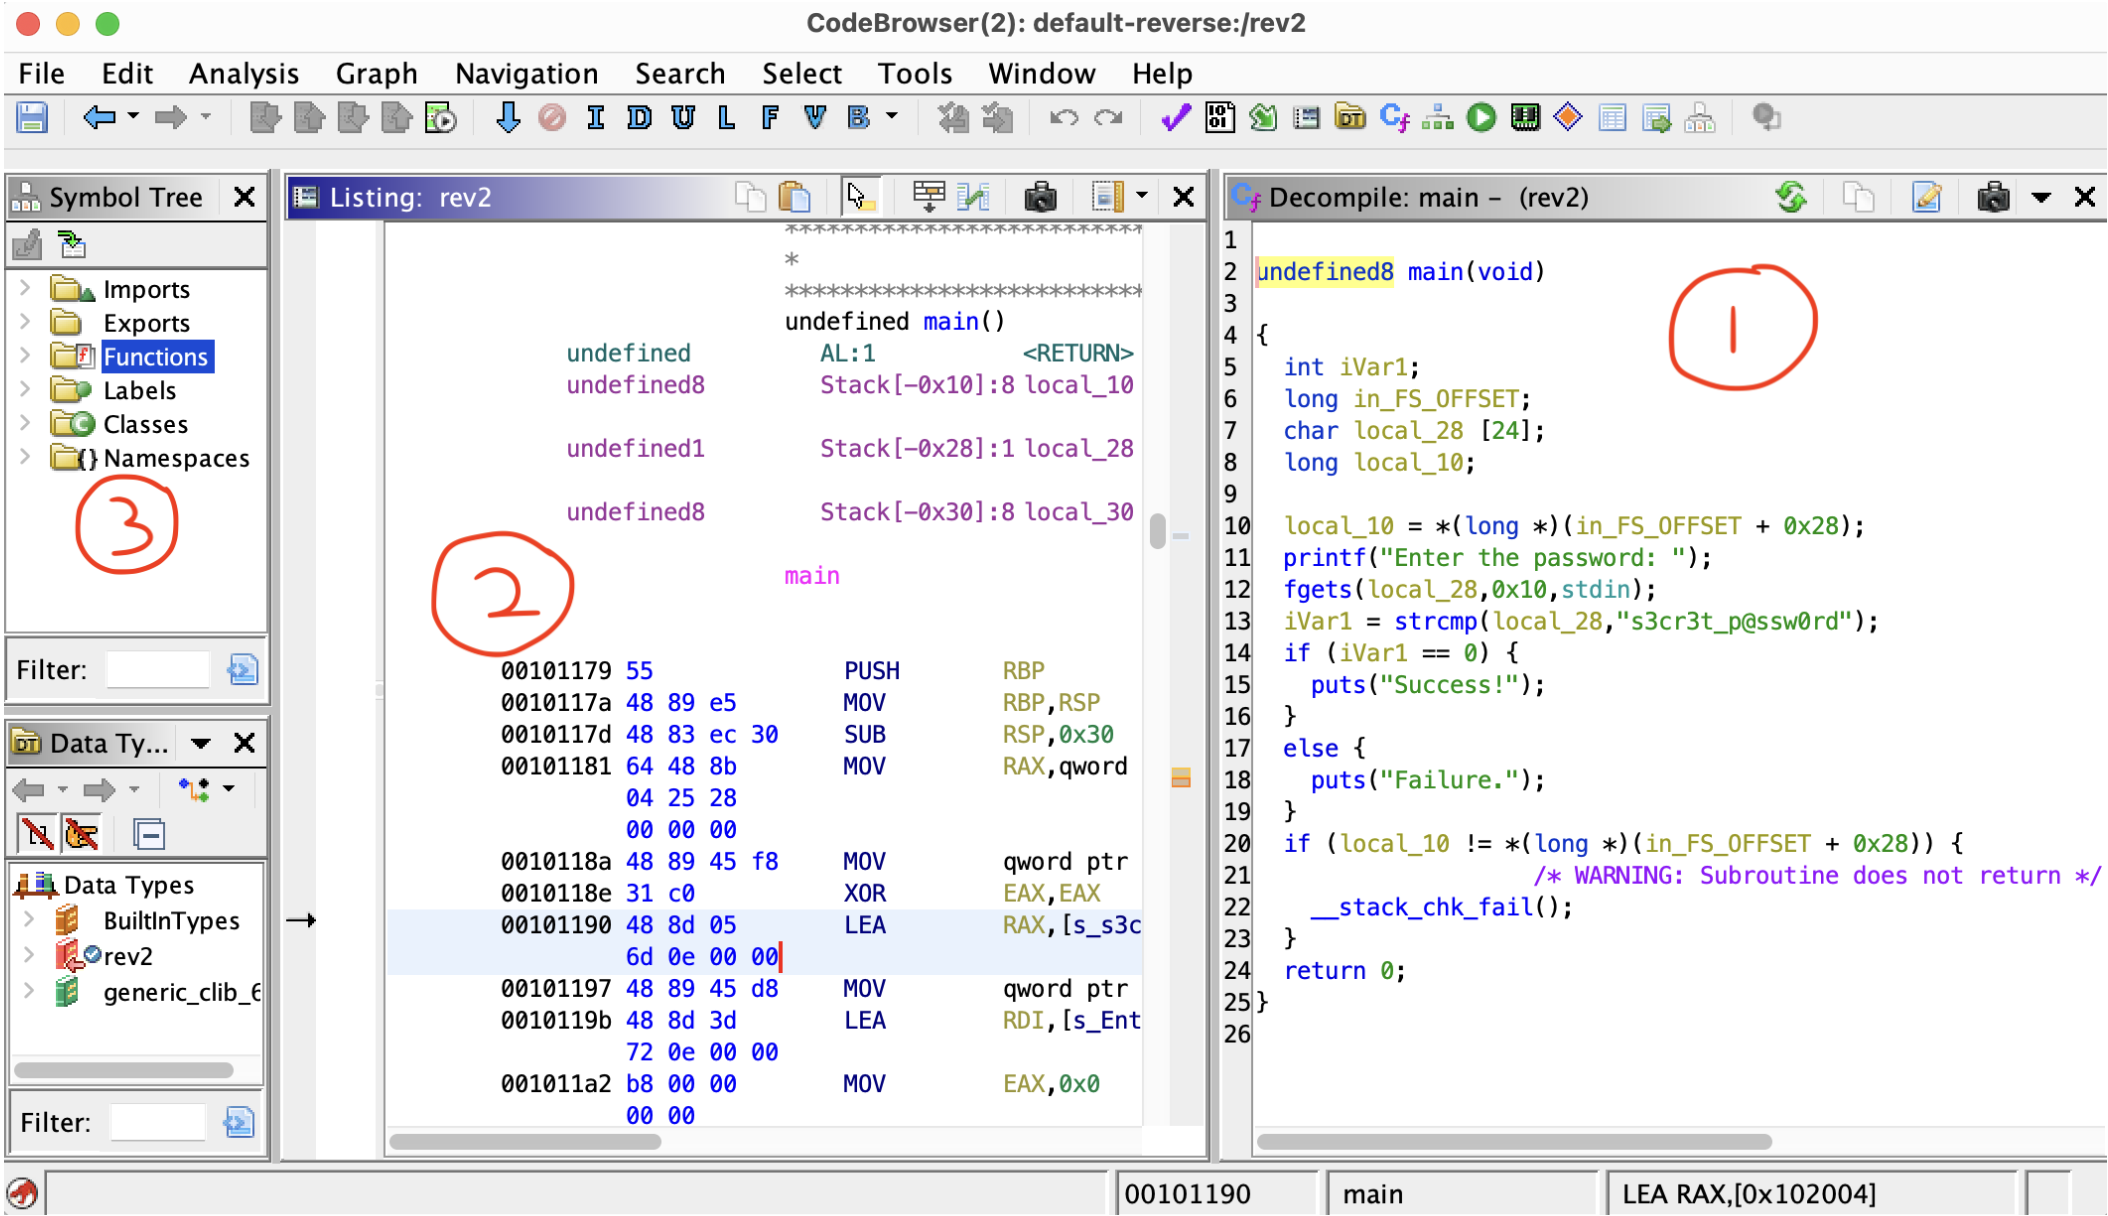Viewport: 2108px width, 1216px height.
Task: Click the Listing paste clipboard icon
Action: pos(795,196)
